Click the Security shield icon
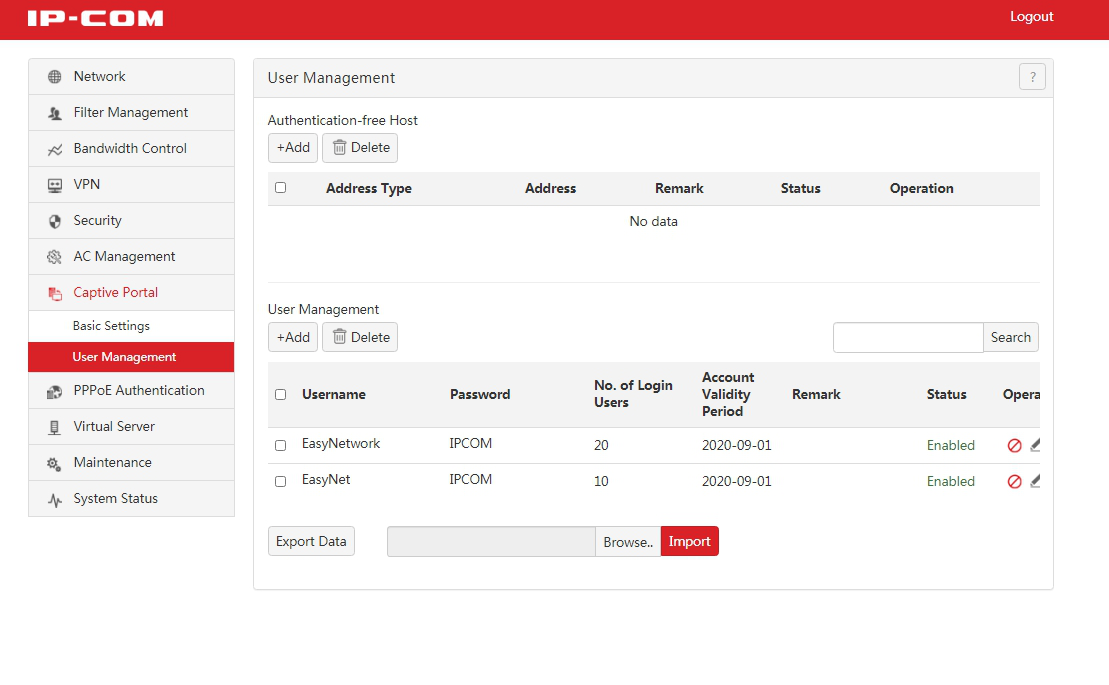Image resolution: width=1109 pixels, height=685 pixels. pos(54,221)
